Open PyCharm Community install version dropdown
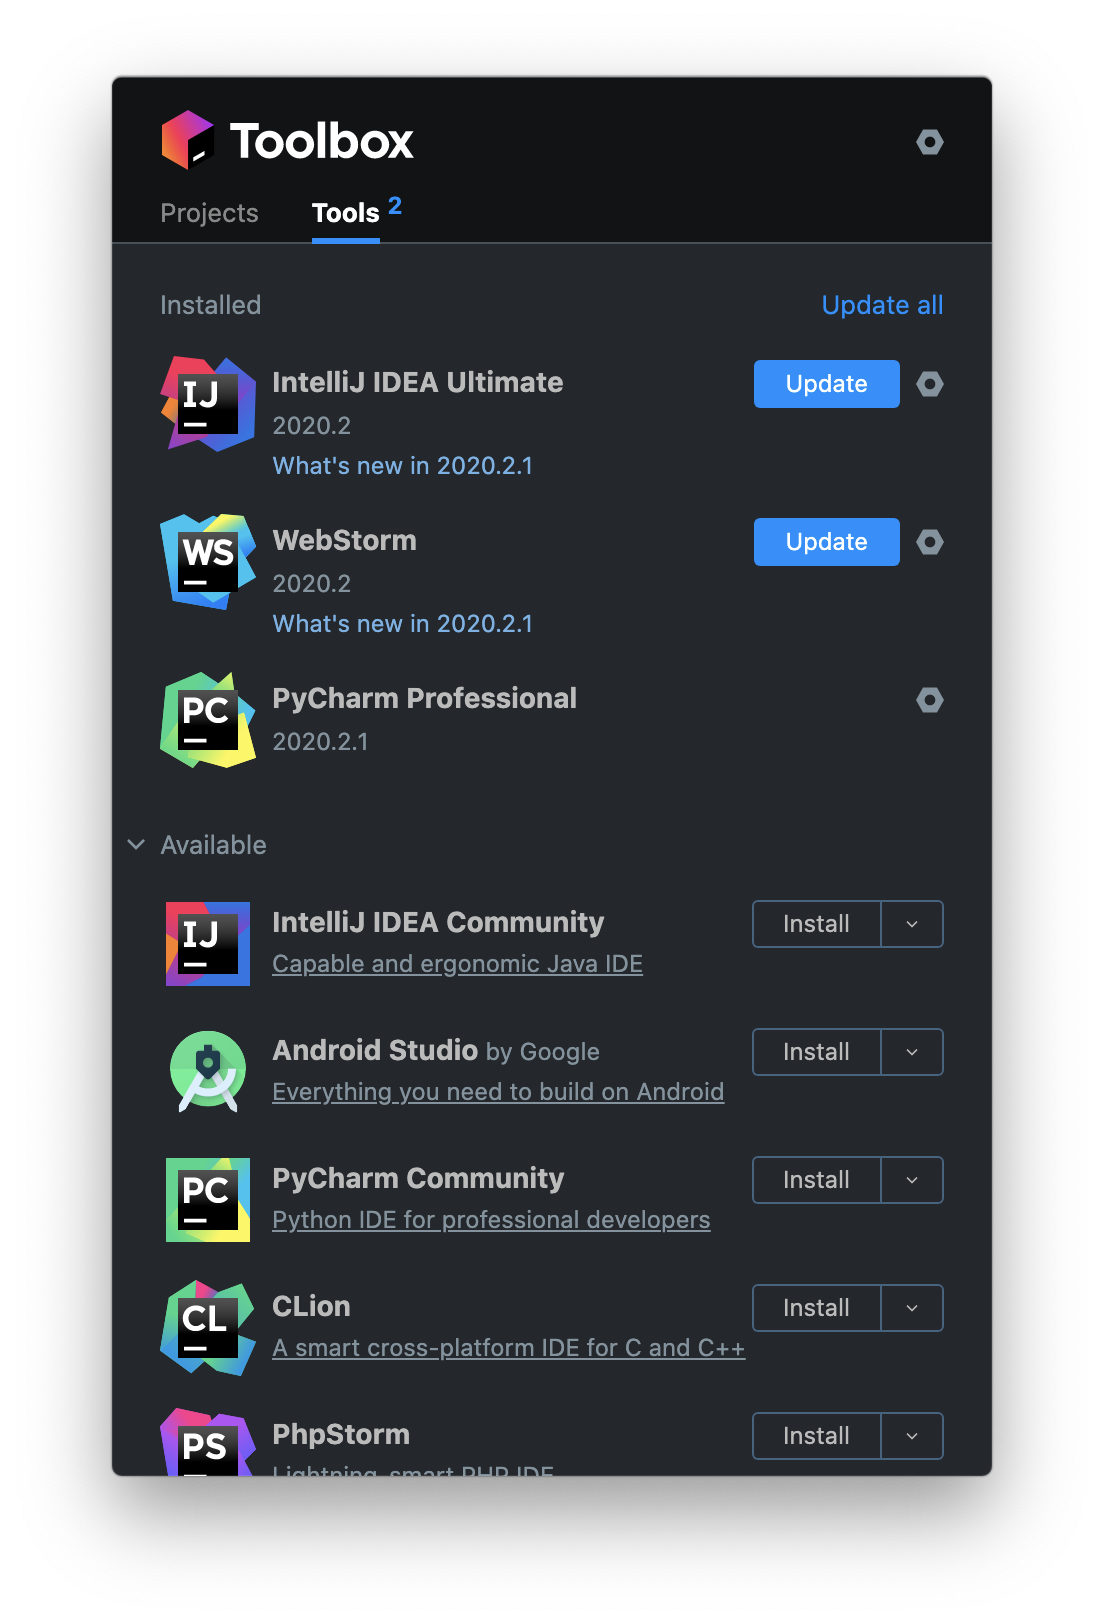 pos(912,1180)
